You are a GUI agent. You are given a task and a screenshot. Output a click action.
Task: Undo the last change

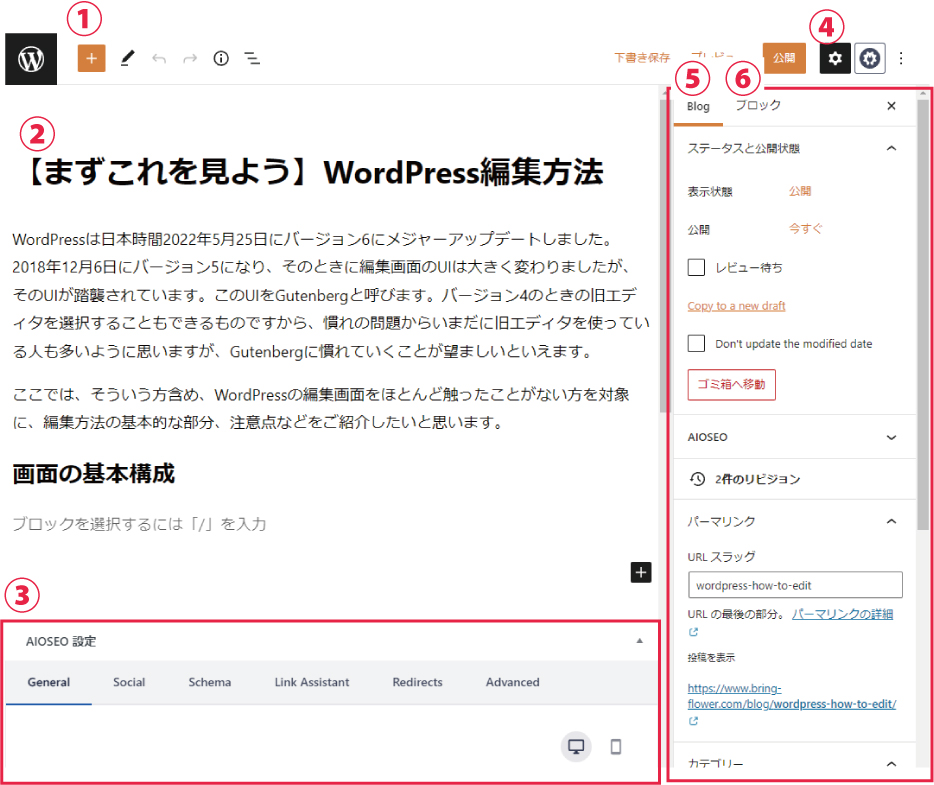pos(158,58)
